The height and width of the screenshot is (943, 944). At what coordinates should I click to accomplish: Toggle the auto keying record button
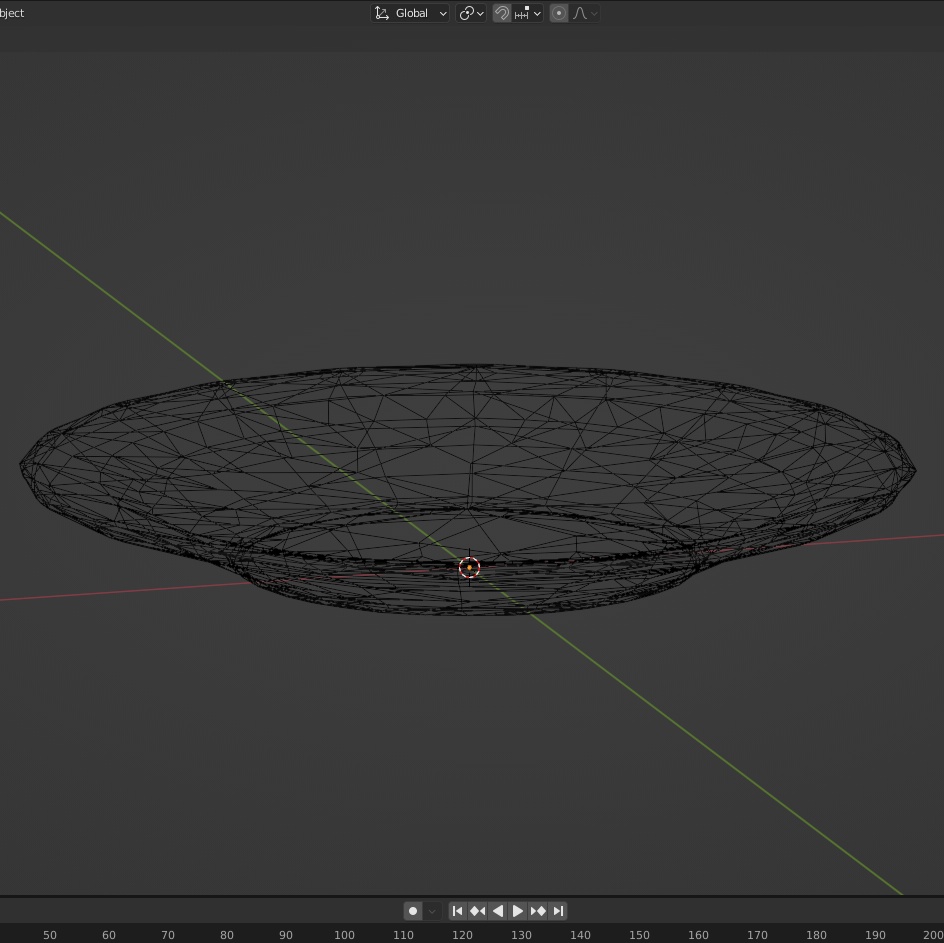click(x=412, y=911)
